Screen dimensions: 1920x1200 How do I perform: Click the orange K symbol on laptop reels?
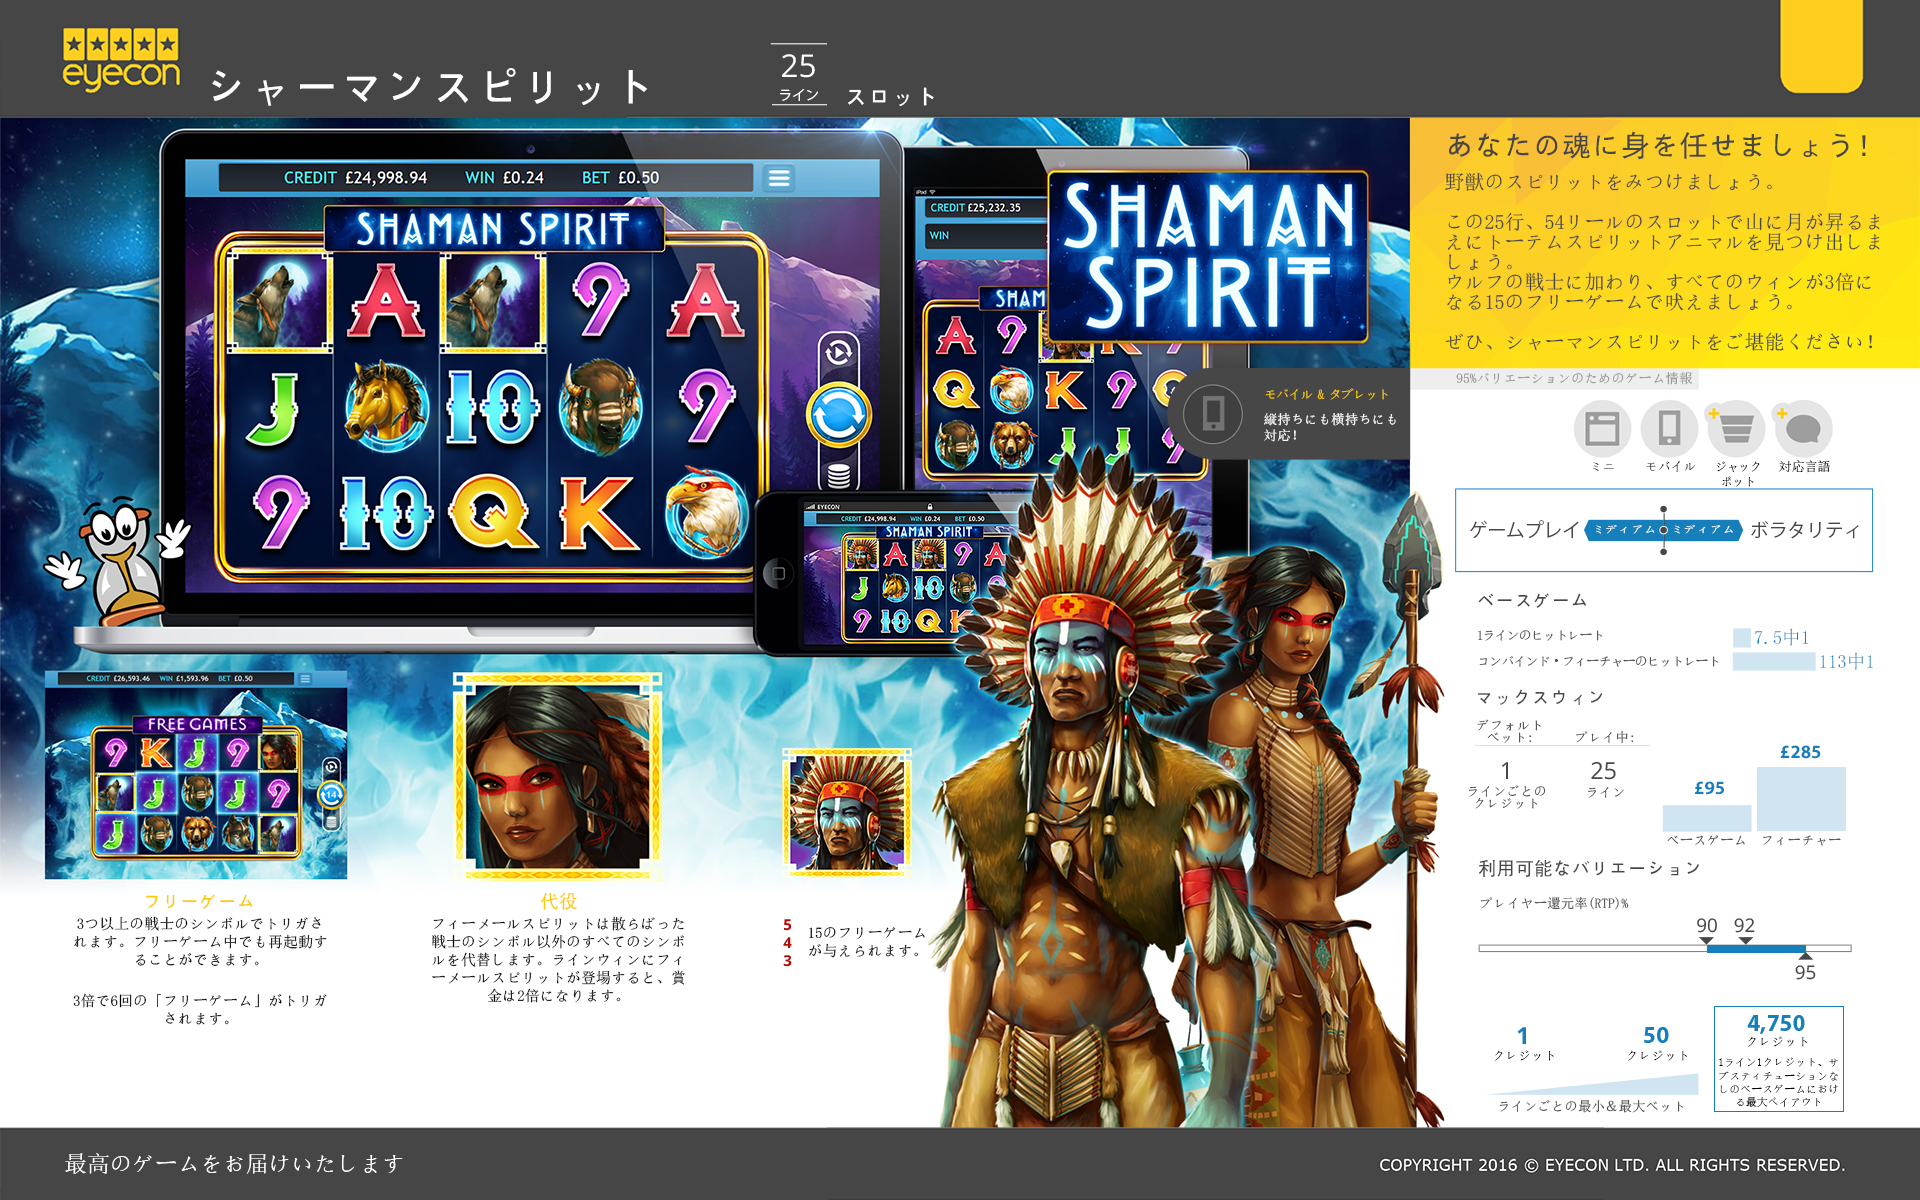(598, 513)
